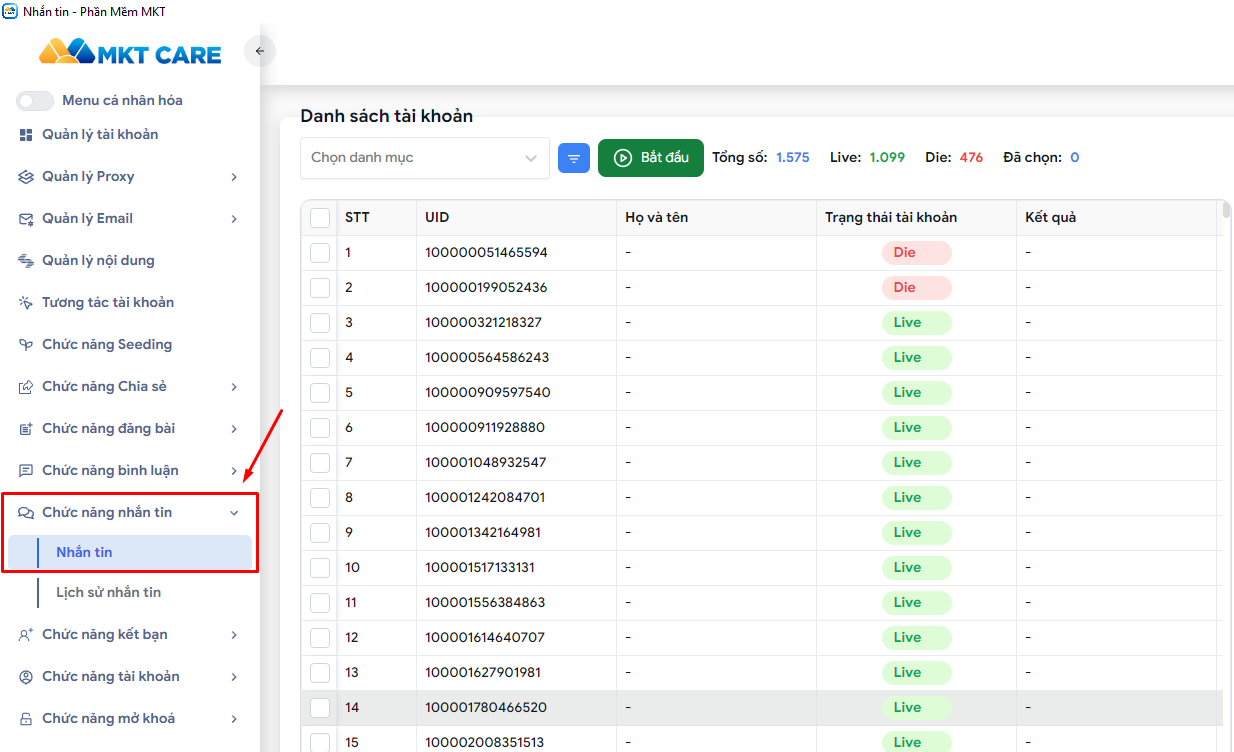The height and width of the screenshot is (752, 1234).
Task: Click the Trạng thái tài khoản column header
Action: [x=916, y=218]
